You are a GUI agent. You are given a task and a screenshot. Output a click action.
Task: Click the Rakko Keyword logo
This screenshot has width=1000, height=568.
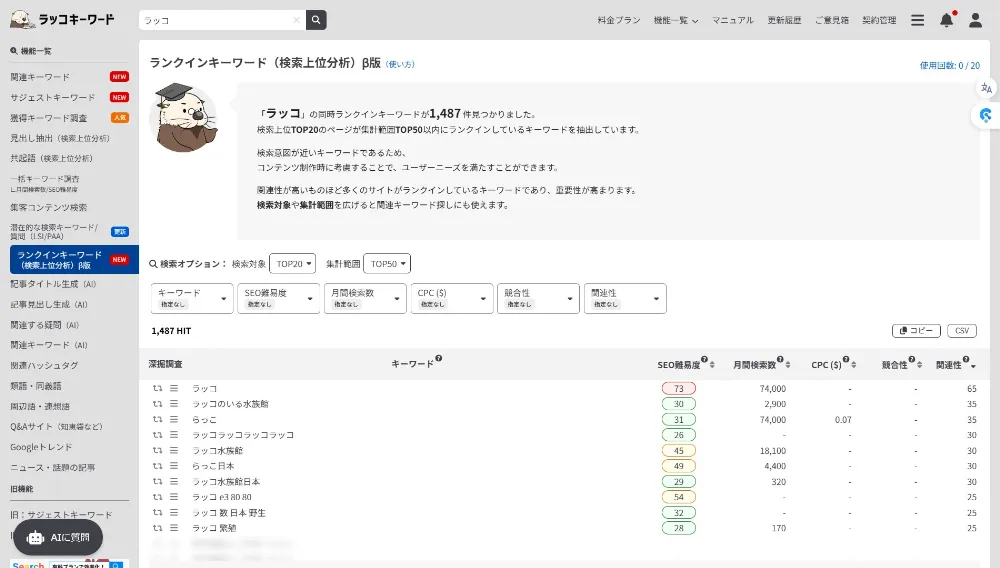(62, 19)
